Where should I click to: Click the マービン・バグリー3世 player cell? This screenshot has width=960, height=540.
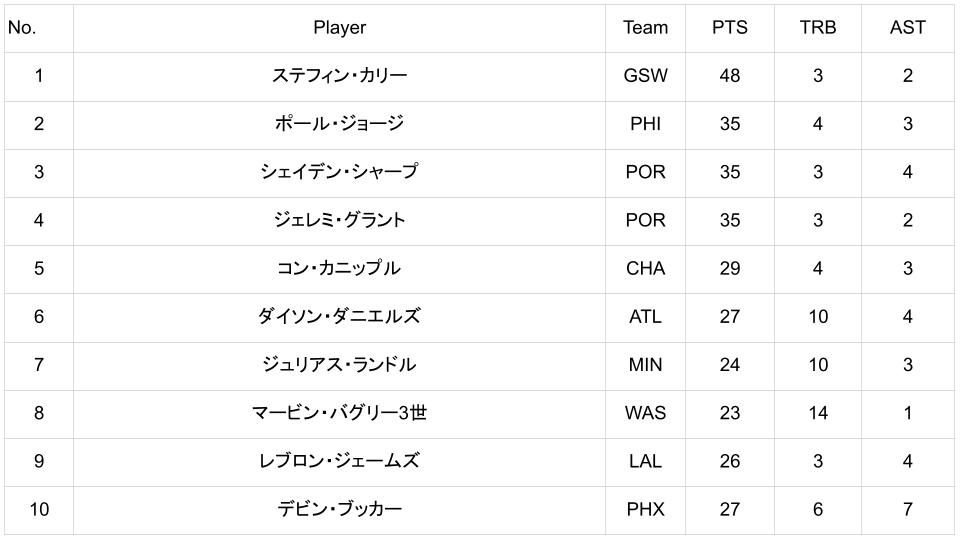point(339,412)
